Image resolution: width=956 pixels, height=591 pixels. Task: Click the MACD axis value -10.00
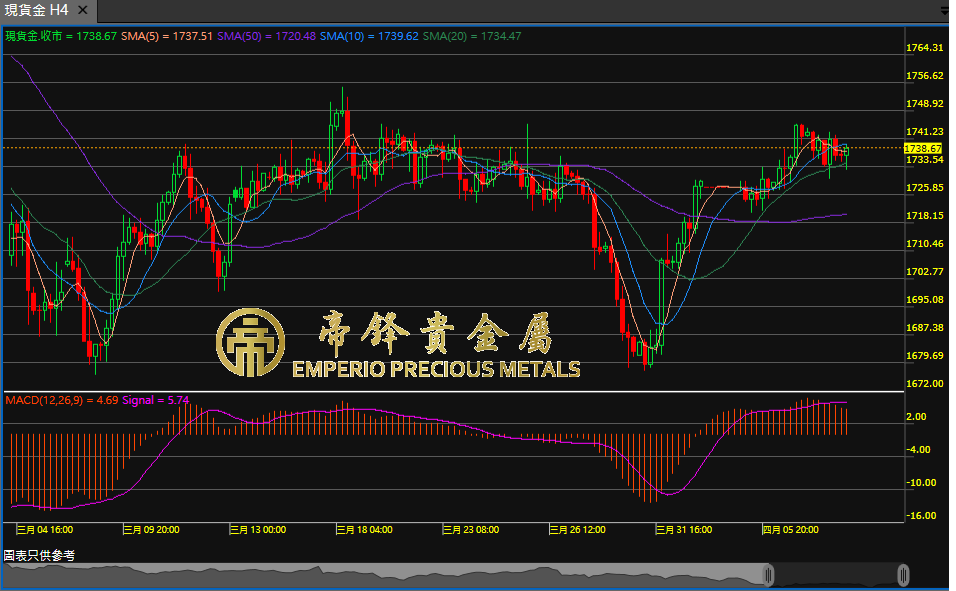(x=921, y=482)
